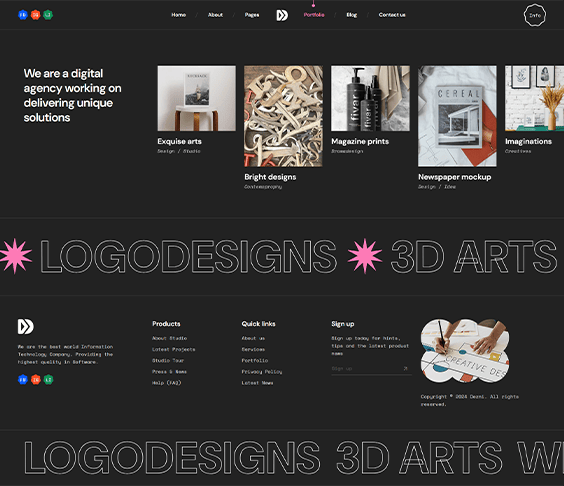564x486 pixels.
Task: Click the blue FB icon in header
Action: (x=23, y=15)
